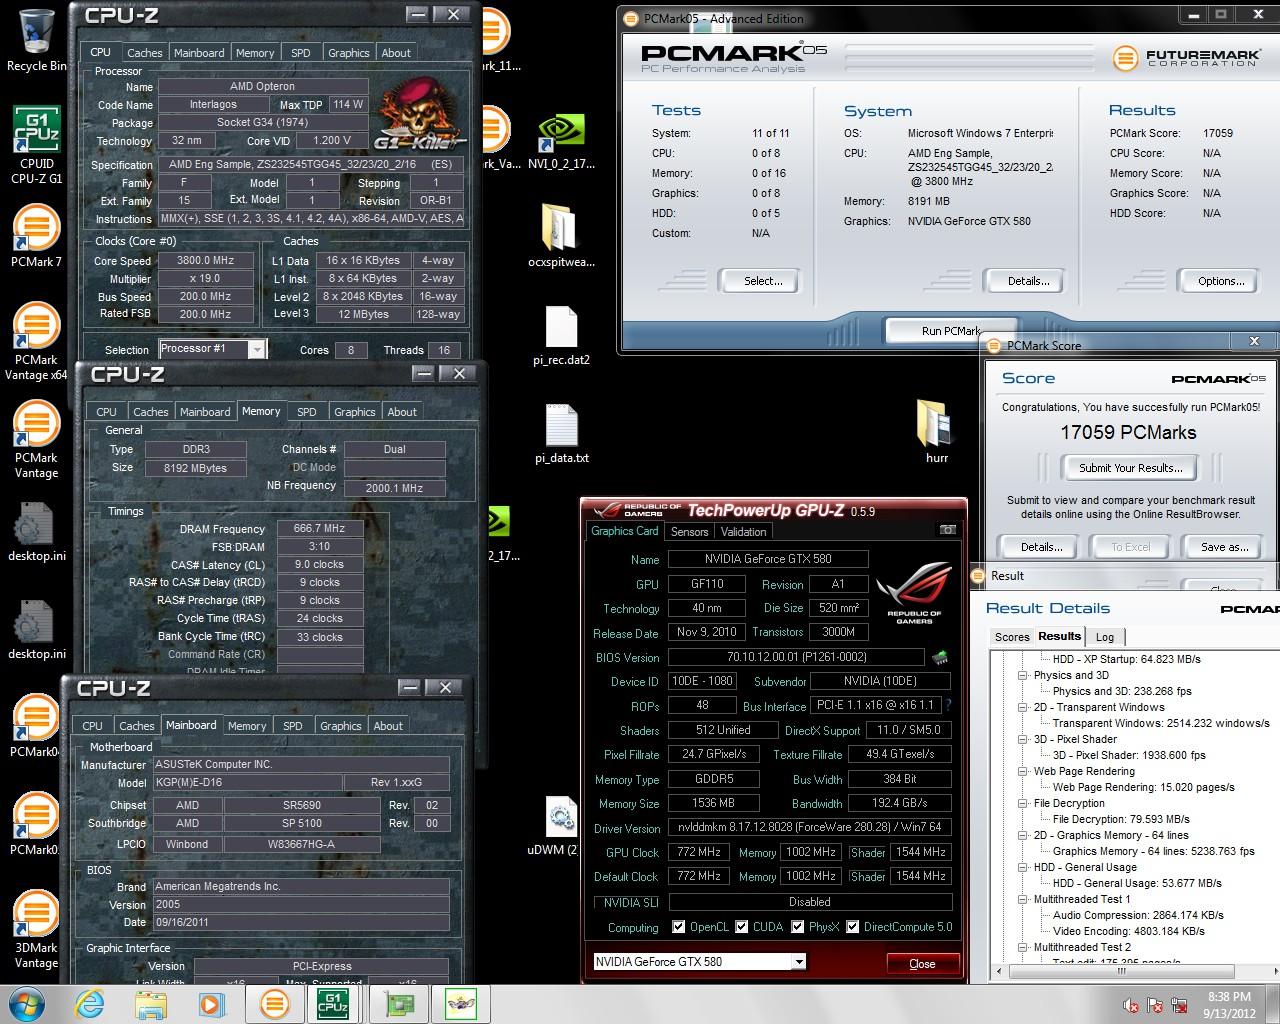
Task: Click '17059 PCMarks' score text
Action: click(1128, 433)
